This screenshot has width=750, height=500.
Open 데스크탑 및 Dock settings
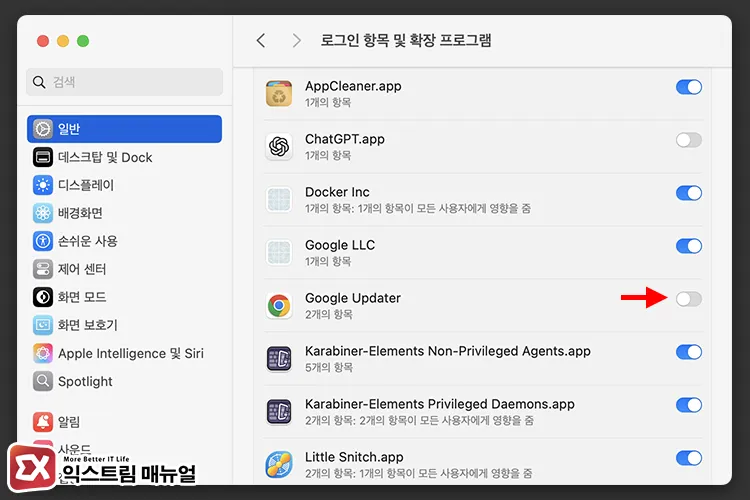(124, 157)
